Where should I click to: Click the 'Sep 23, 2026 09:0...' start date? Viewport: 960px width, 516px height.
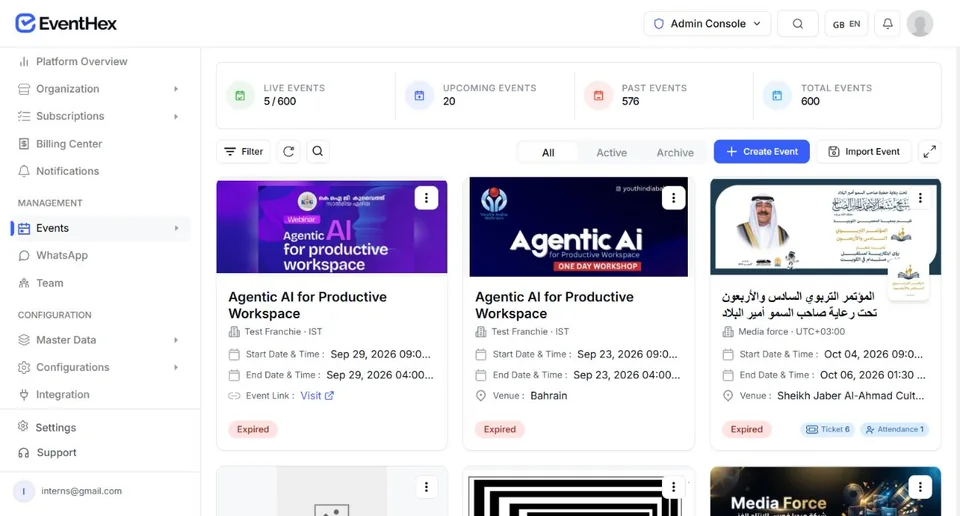point(627,354)
